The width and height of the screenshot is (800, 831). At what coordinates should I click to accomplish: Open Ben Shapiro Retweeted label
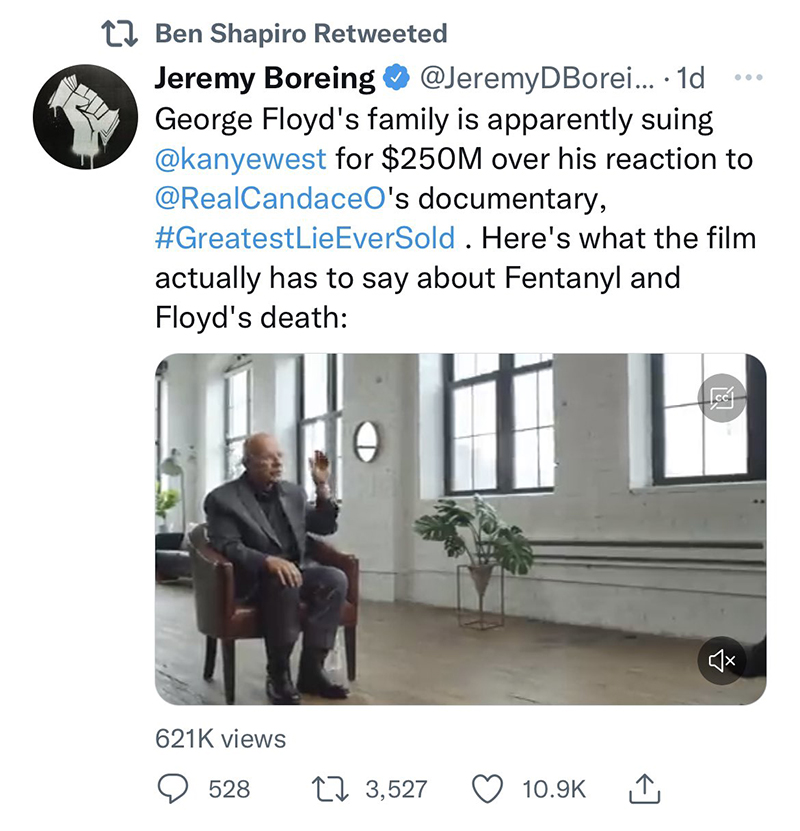click(x=301, y=33)
